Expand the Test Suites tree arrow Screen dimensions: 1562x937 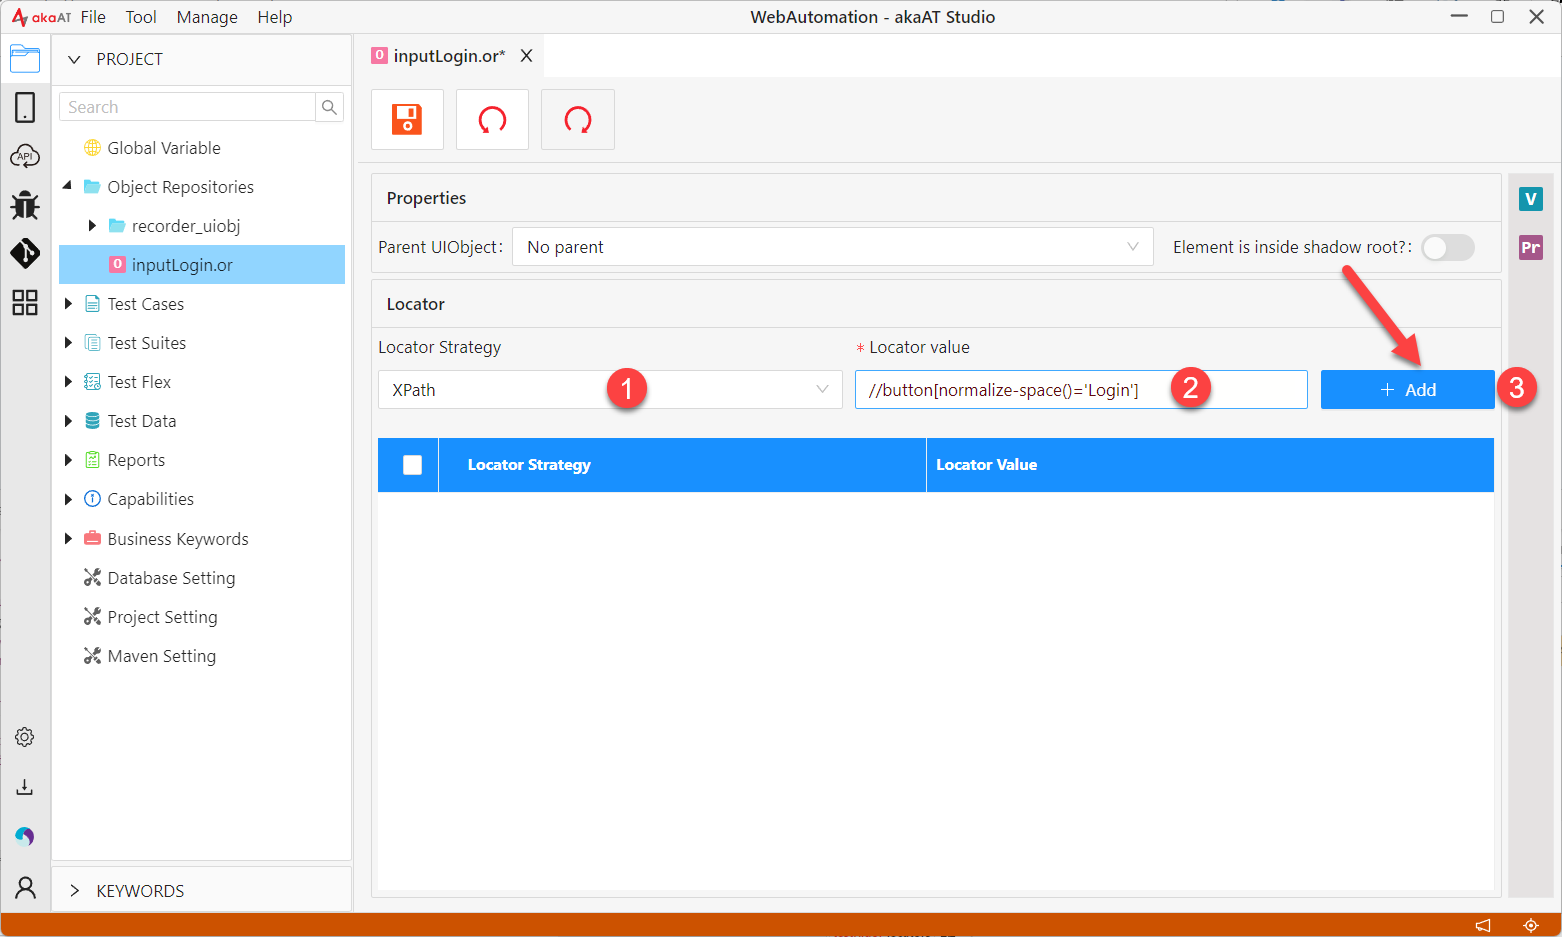tap(68, 343)
